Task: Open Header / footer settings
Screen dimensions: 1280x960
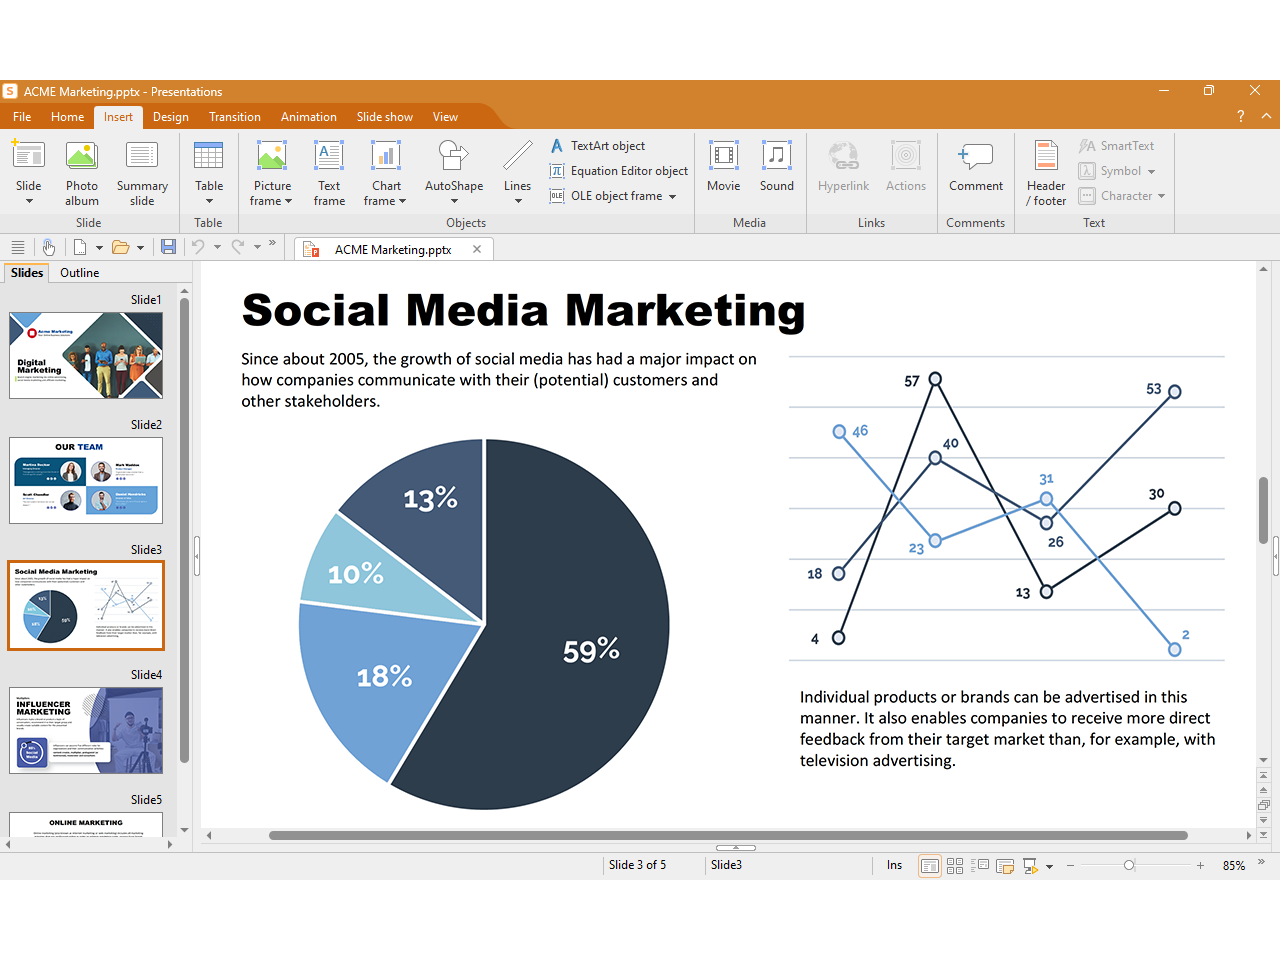Action: [1046, 172]
